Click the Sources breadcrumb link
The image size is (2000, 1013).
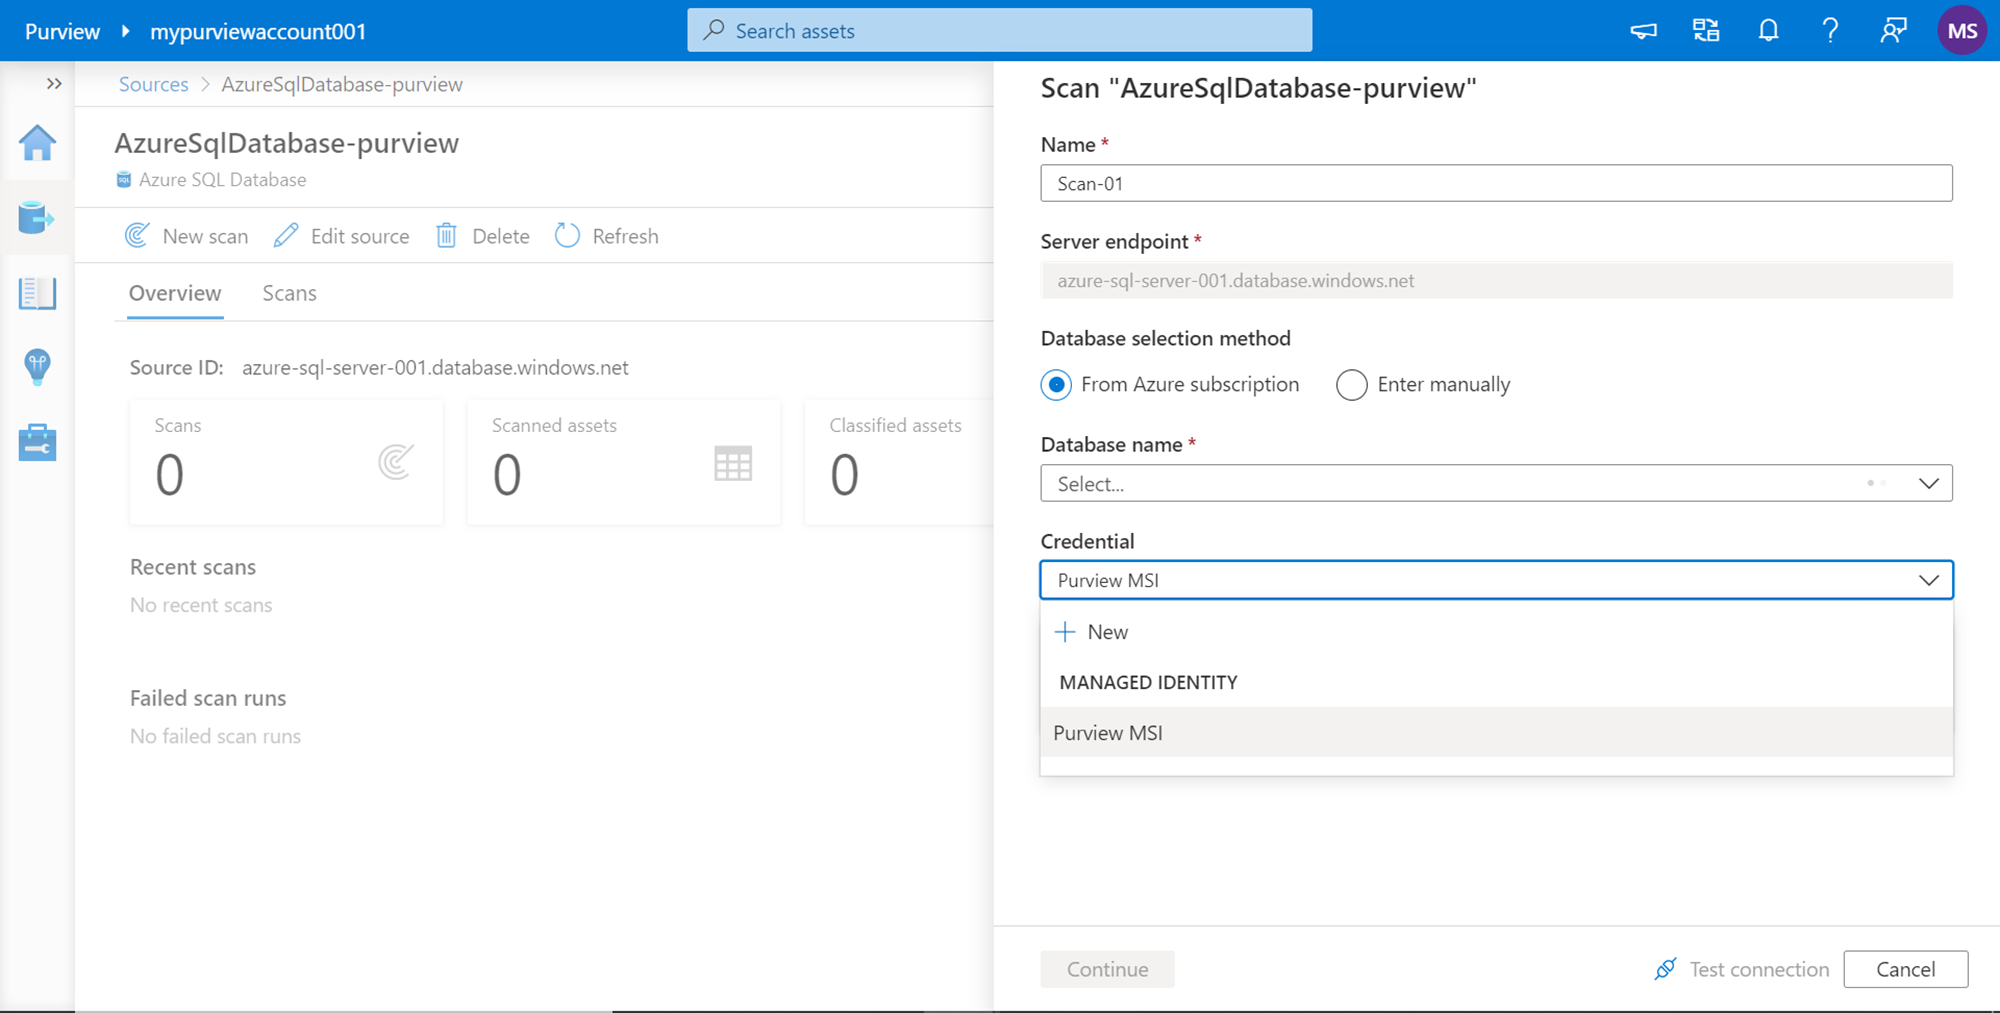(x=153, y=84)
